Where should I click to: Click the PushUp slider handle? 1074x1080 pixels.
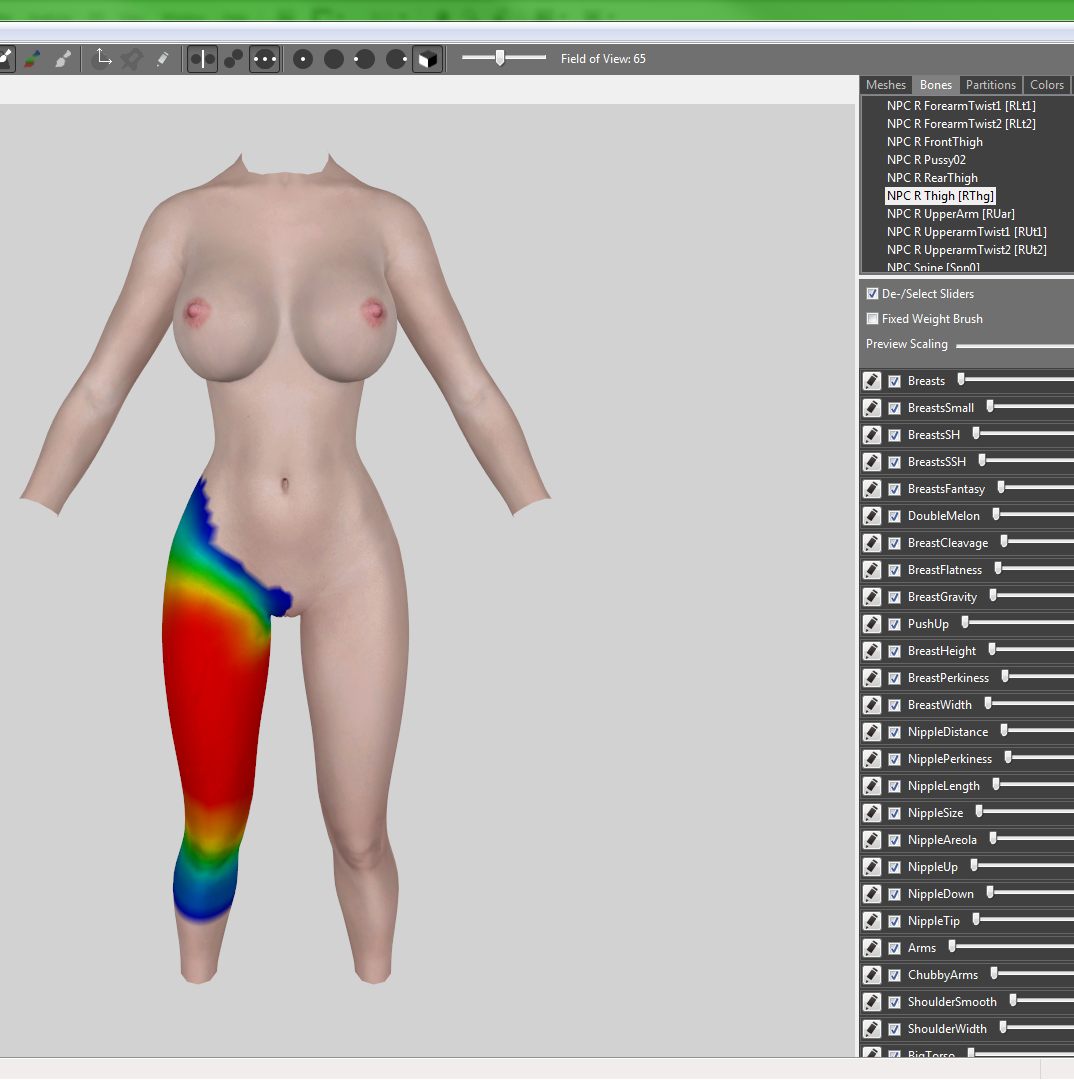(x=965, y=623)
